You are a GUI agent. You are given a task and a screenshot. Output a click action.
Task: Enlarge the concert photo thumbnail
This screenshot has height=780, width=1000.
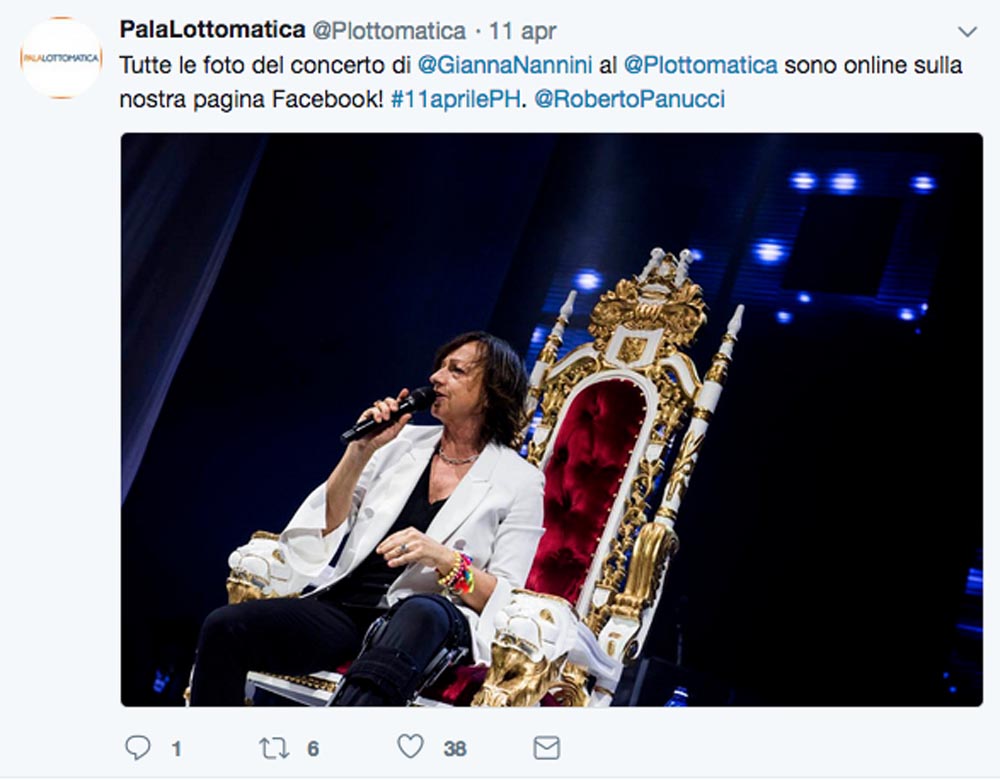pos(552,420)
